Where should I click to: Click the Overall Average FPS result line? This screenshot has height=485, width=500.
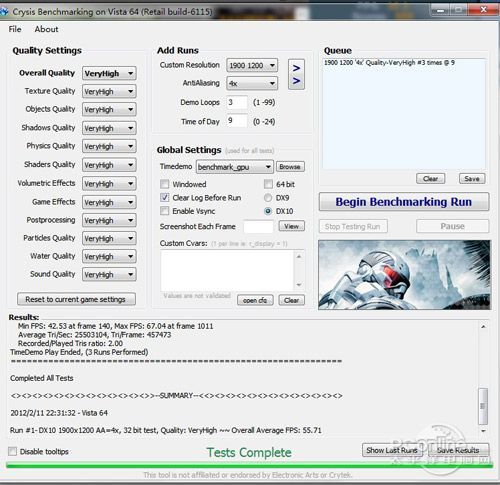coord(166,430)
